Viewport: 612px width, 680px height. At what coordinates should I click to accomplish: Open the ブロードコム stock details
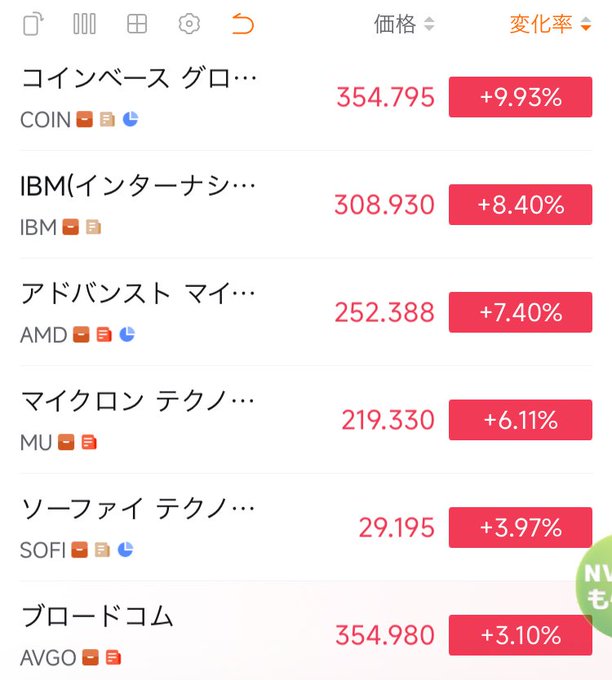pos(98,616)
